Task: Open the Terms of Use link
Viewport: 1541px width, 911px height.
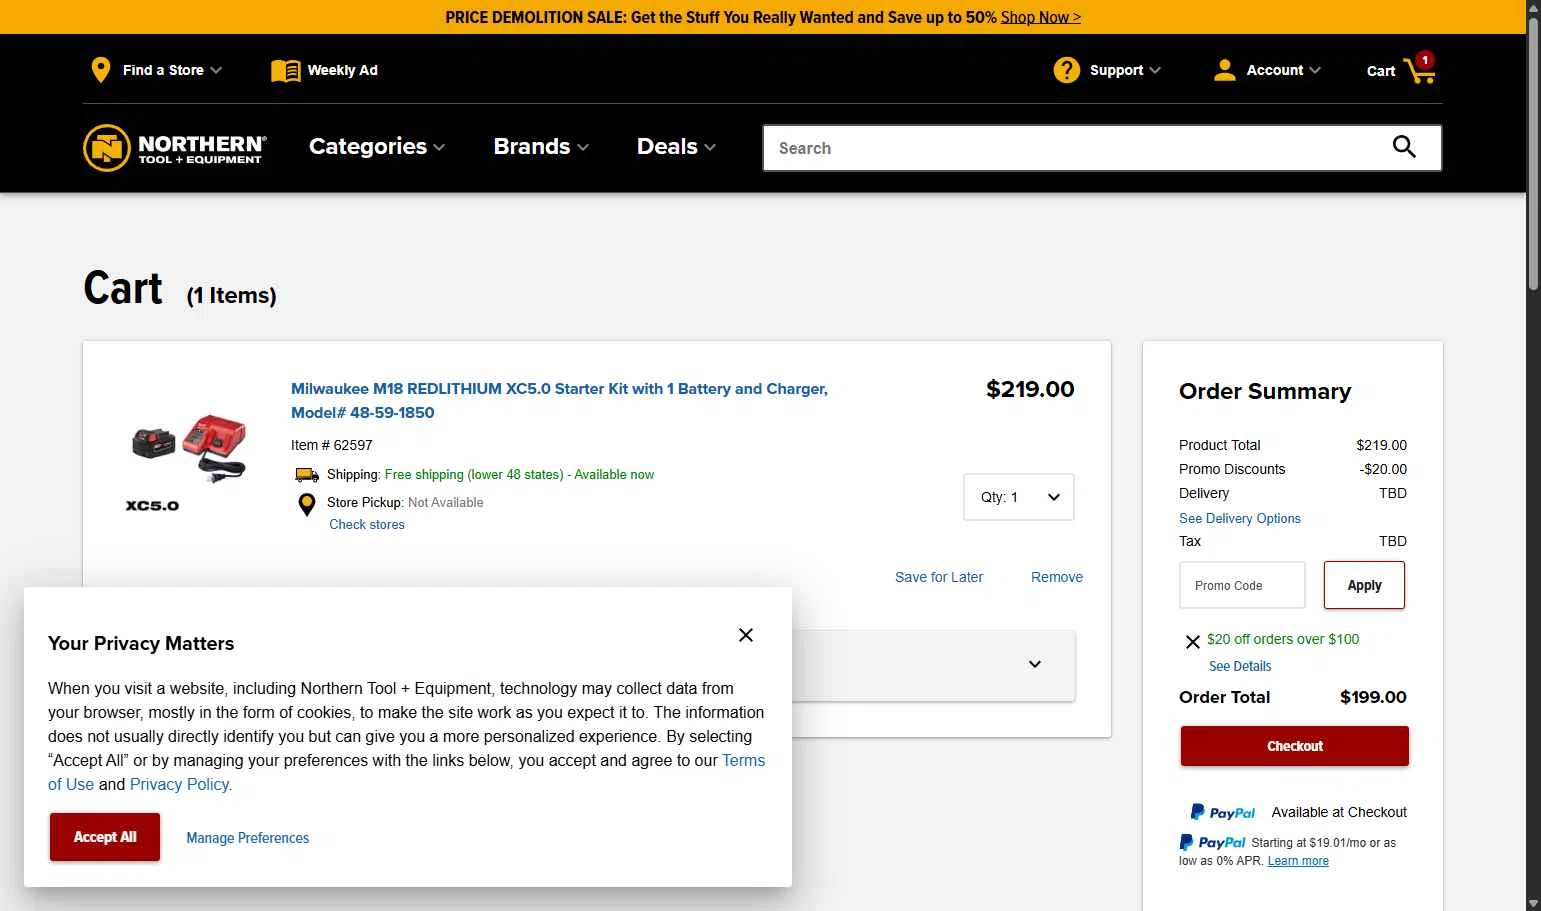Action: point(744,760)
